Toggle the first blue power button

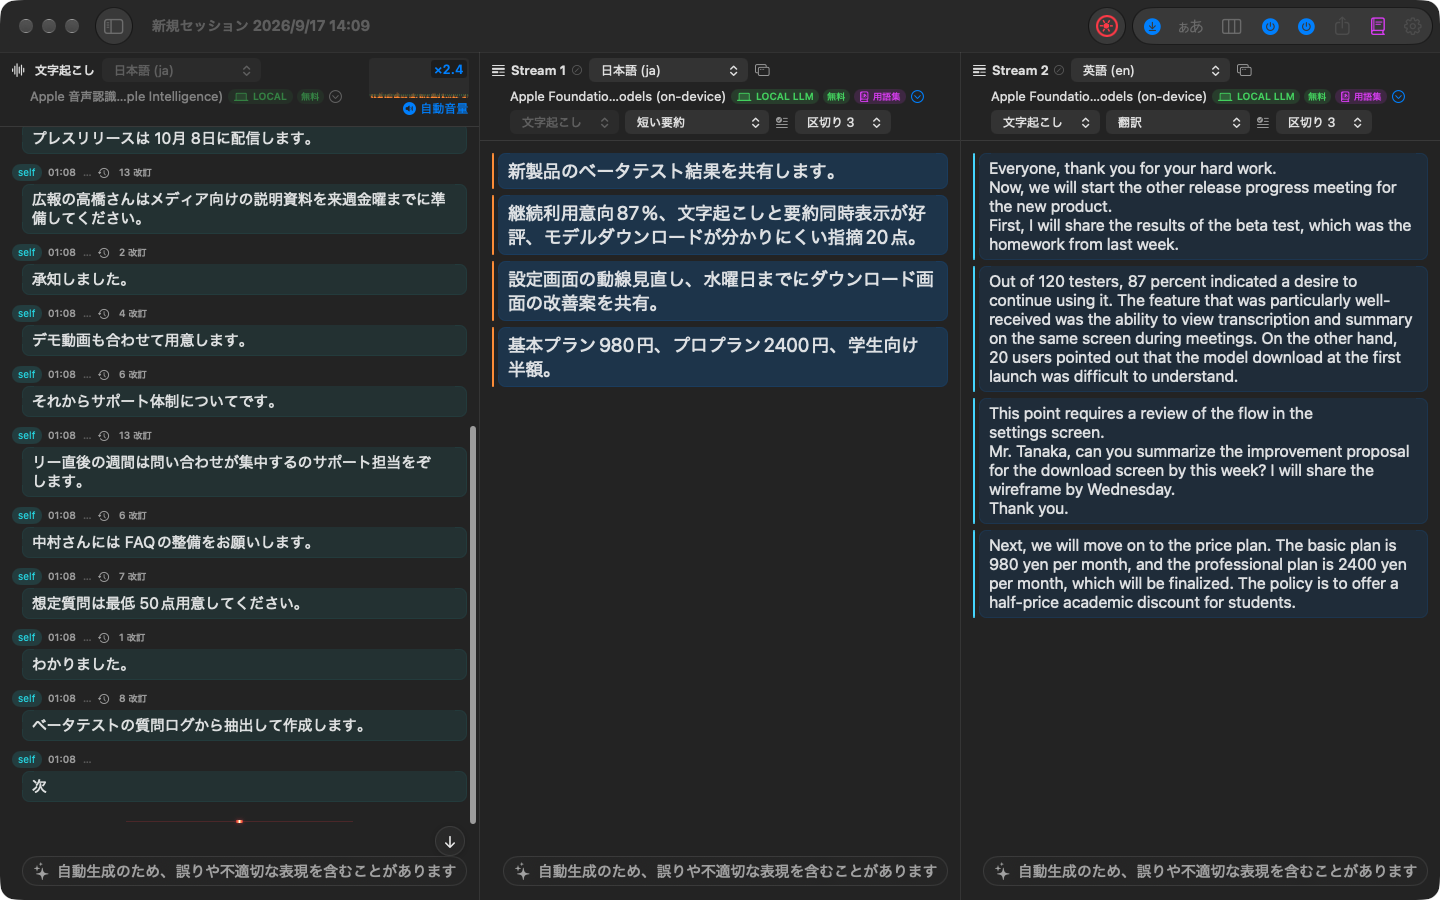1270,27
